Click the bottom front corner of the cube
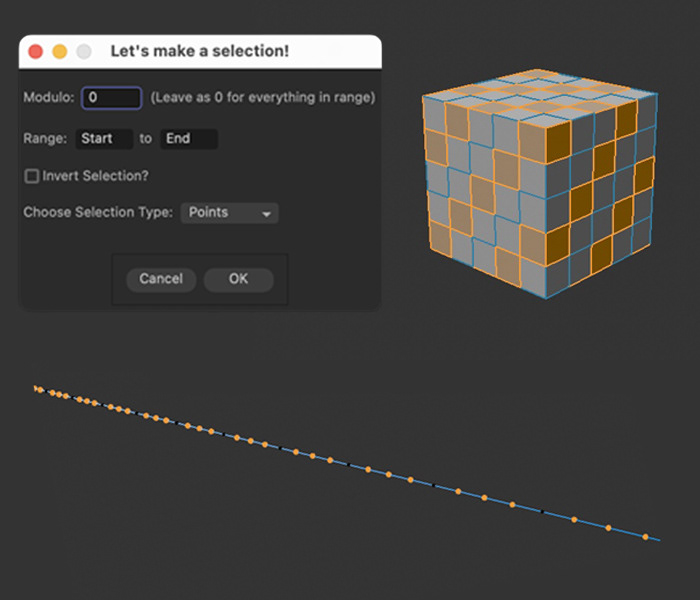The width and height of the screenshot is (700, 600). [x=546, y=297]
